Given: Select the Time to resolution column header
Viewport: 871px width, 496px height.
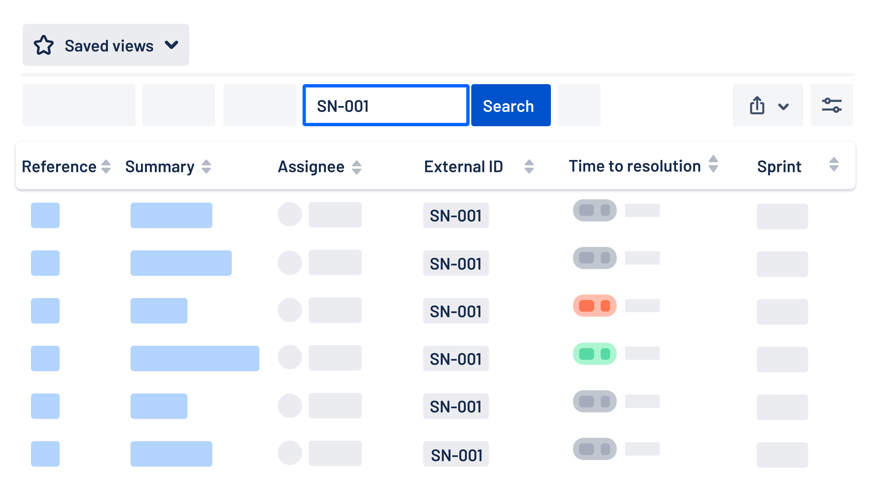Looking at the screenshot, I should (x=634, y=166).
